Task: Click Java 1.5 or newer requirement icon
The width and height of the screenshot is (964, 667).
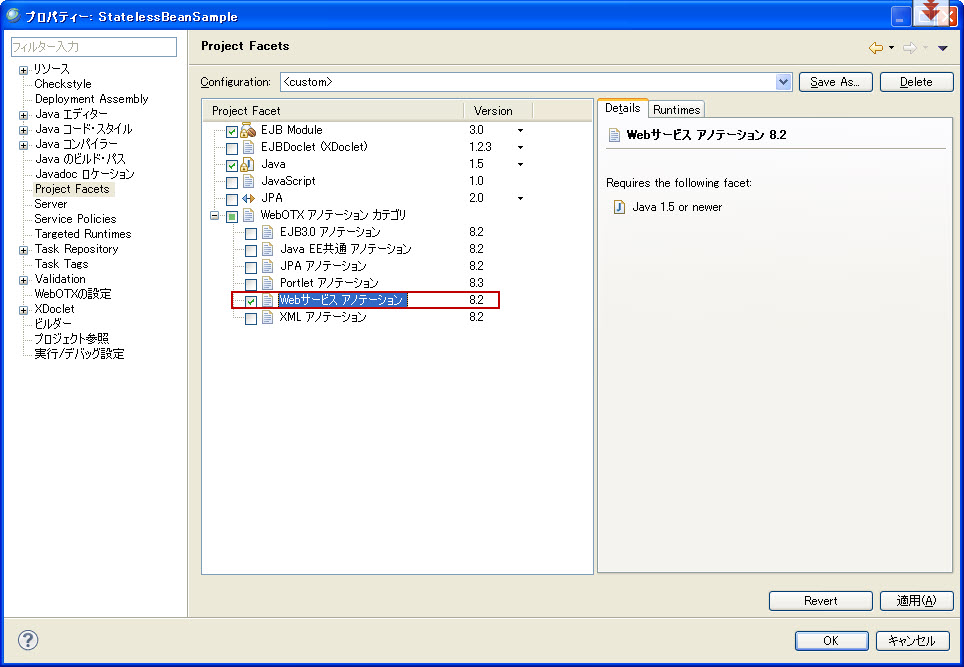Action: pyautogui.click(x=619, y=207)
